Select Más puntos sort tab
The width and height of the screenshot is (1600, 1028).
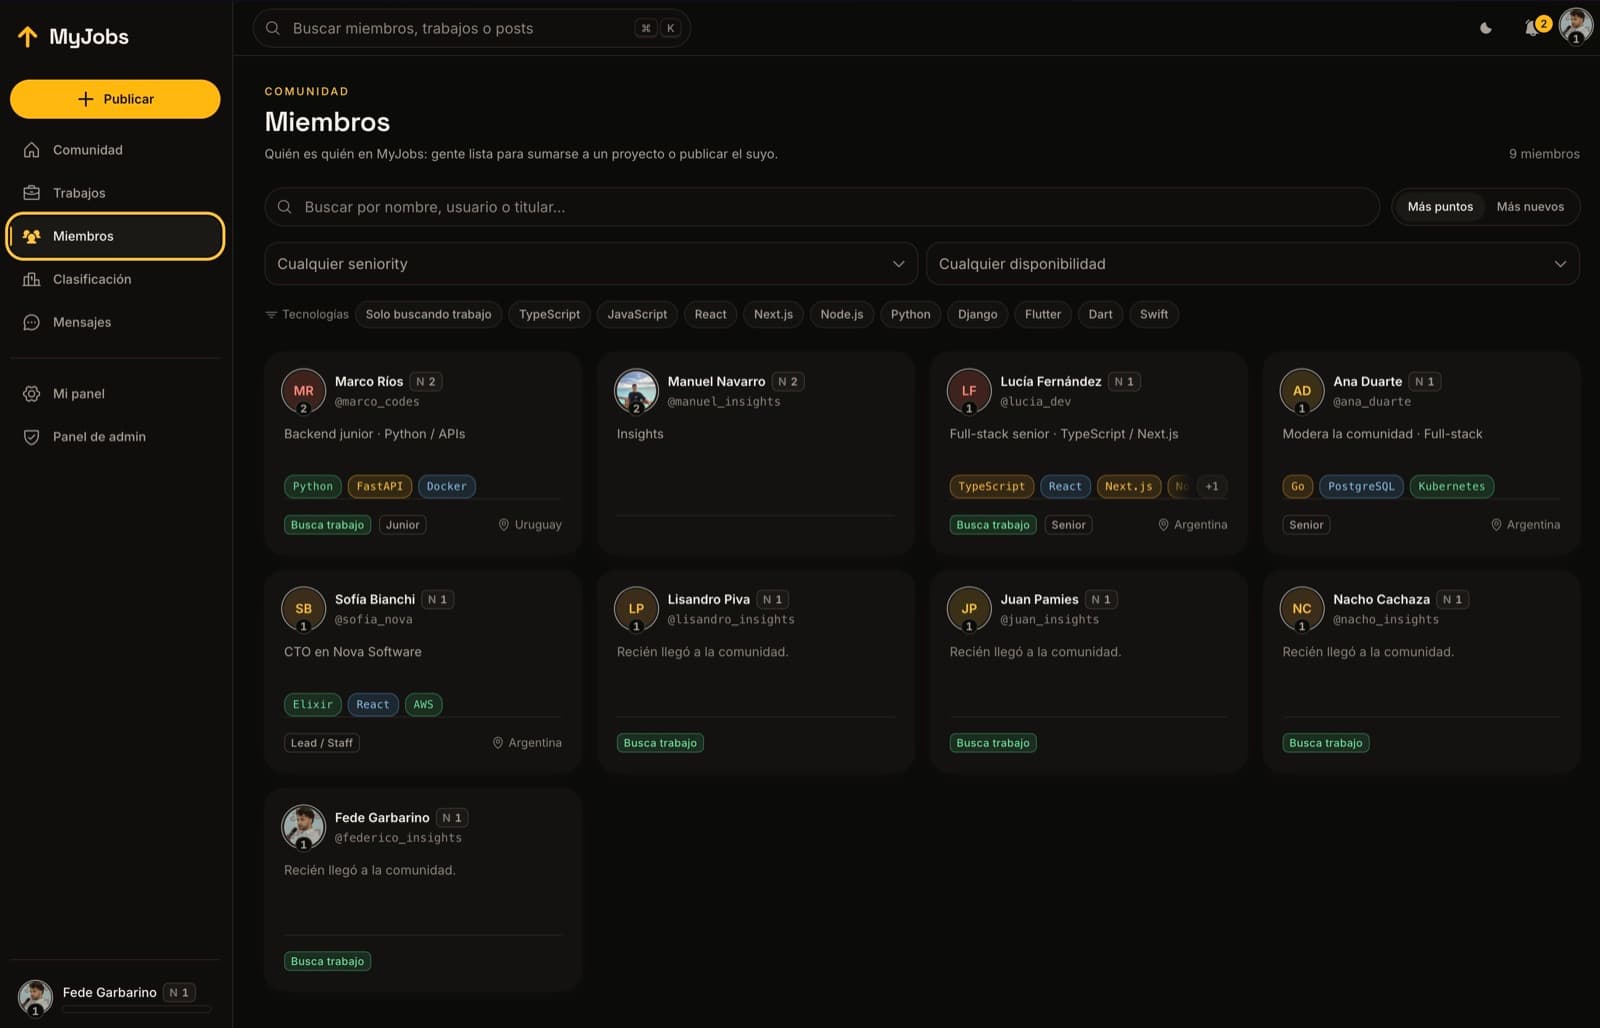pyautogui.click(x=1440, y=207)
